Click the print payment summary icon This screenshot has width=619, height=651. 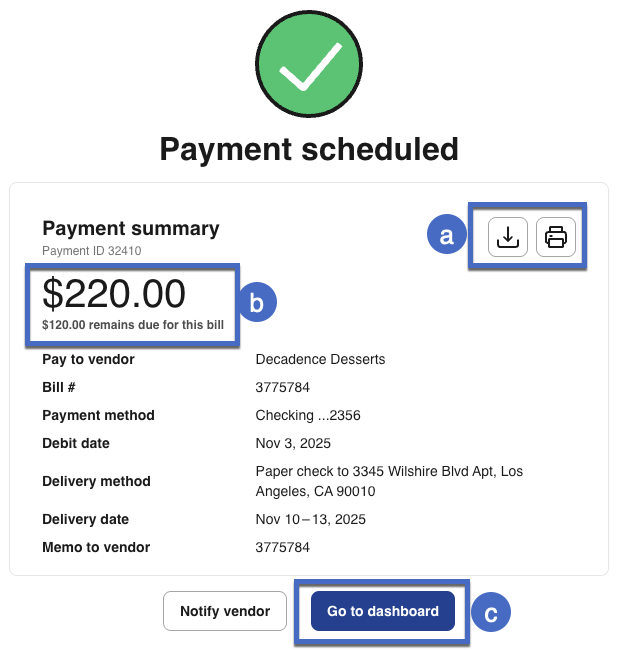tap(556, 237)
